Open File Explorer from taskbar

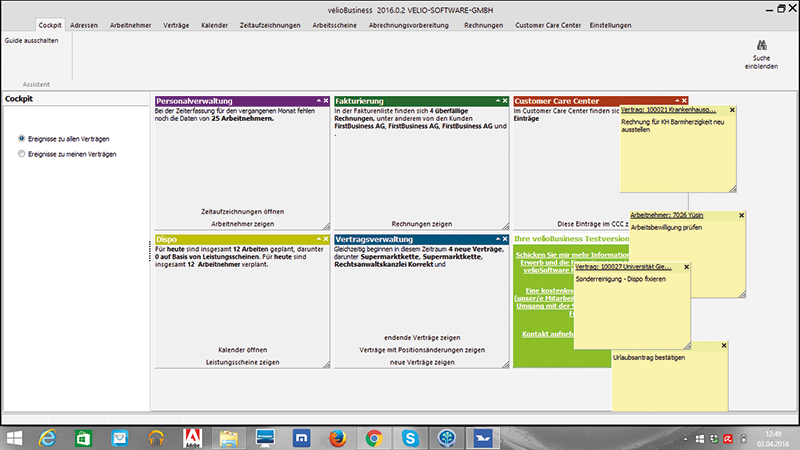[229, 438]
